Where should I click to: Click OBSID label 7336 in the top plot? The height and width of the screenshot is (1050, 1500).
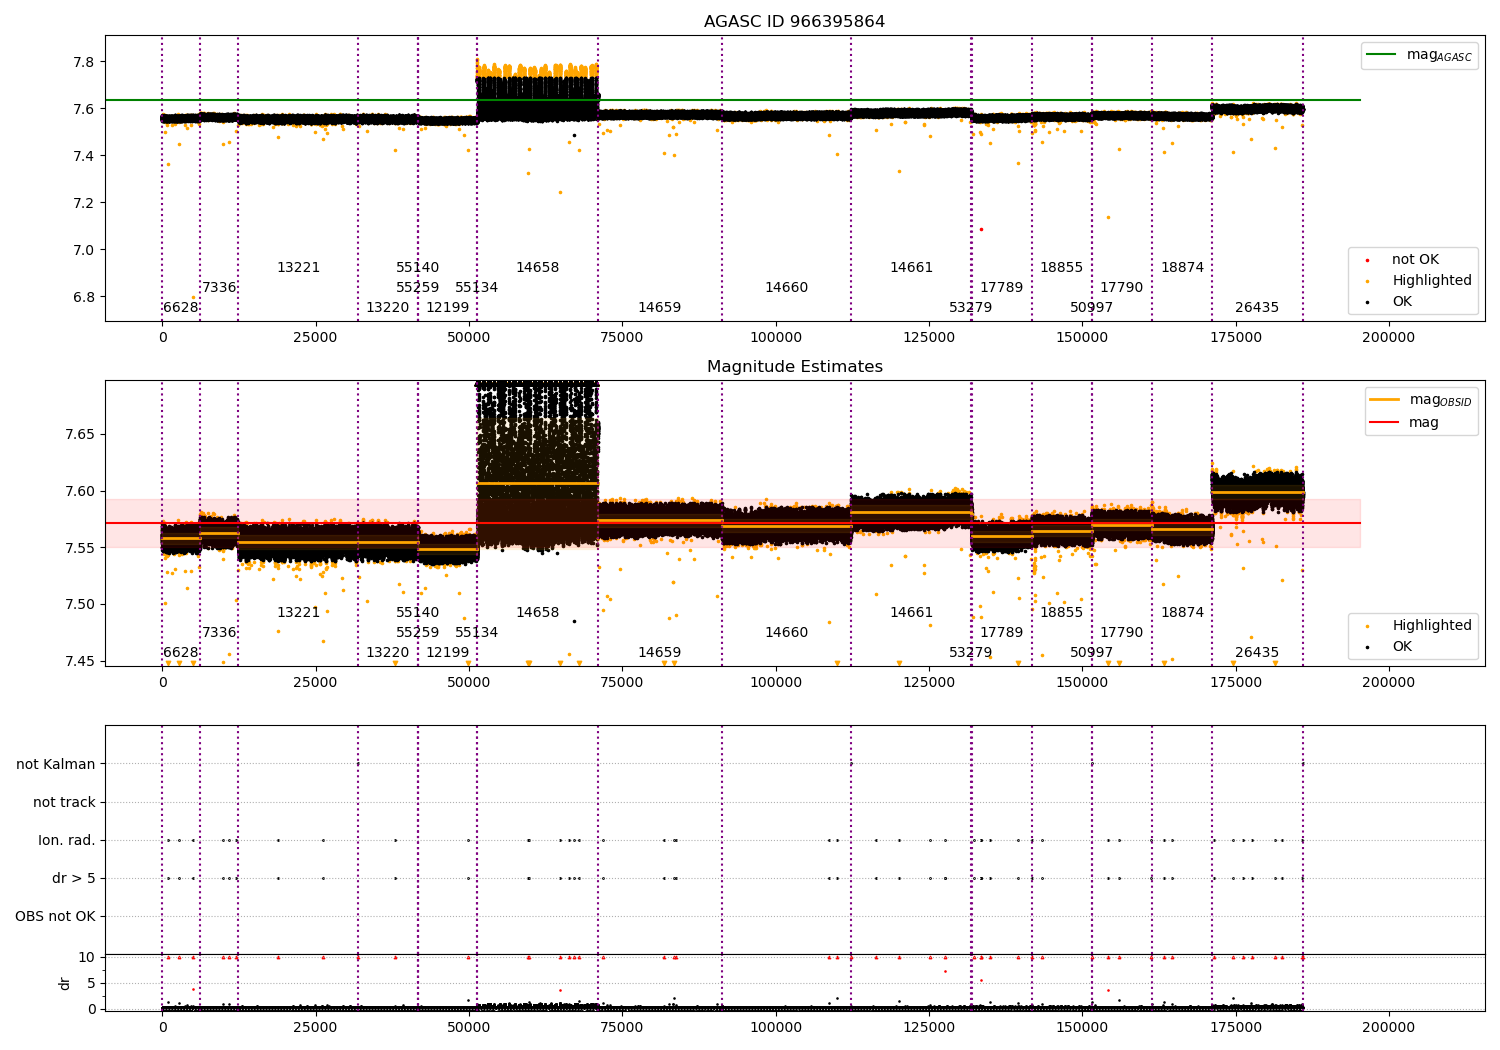pos(219,288)
